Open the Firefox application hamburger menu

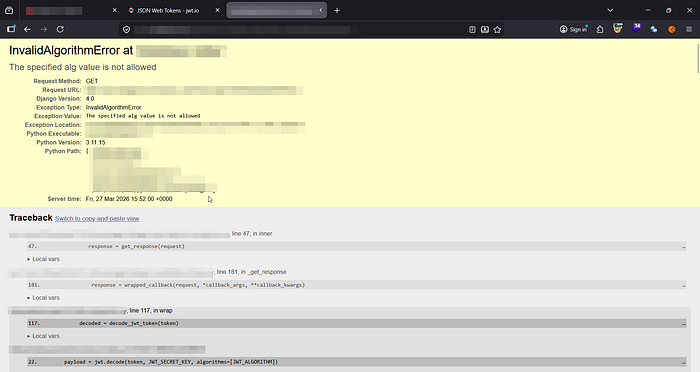tap(689, 29)
